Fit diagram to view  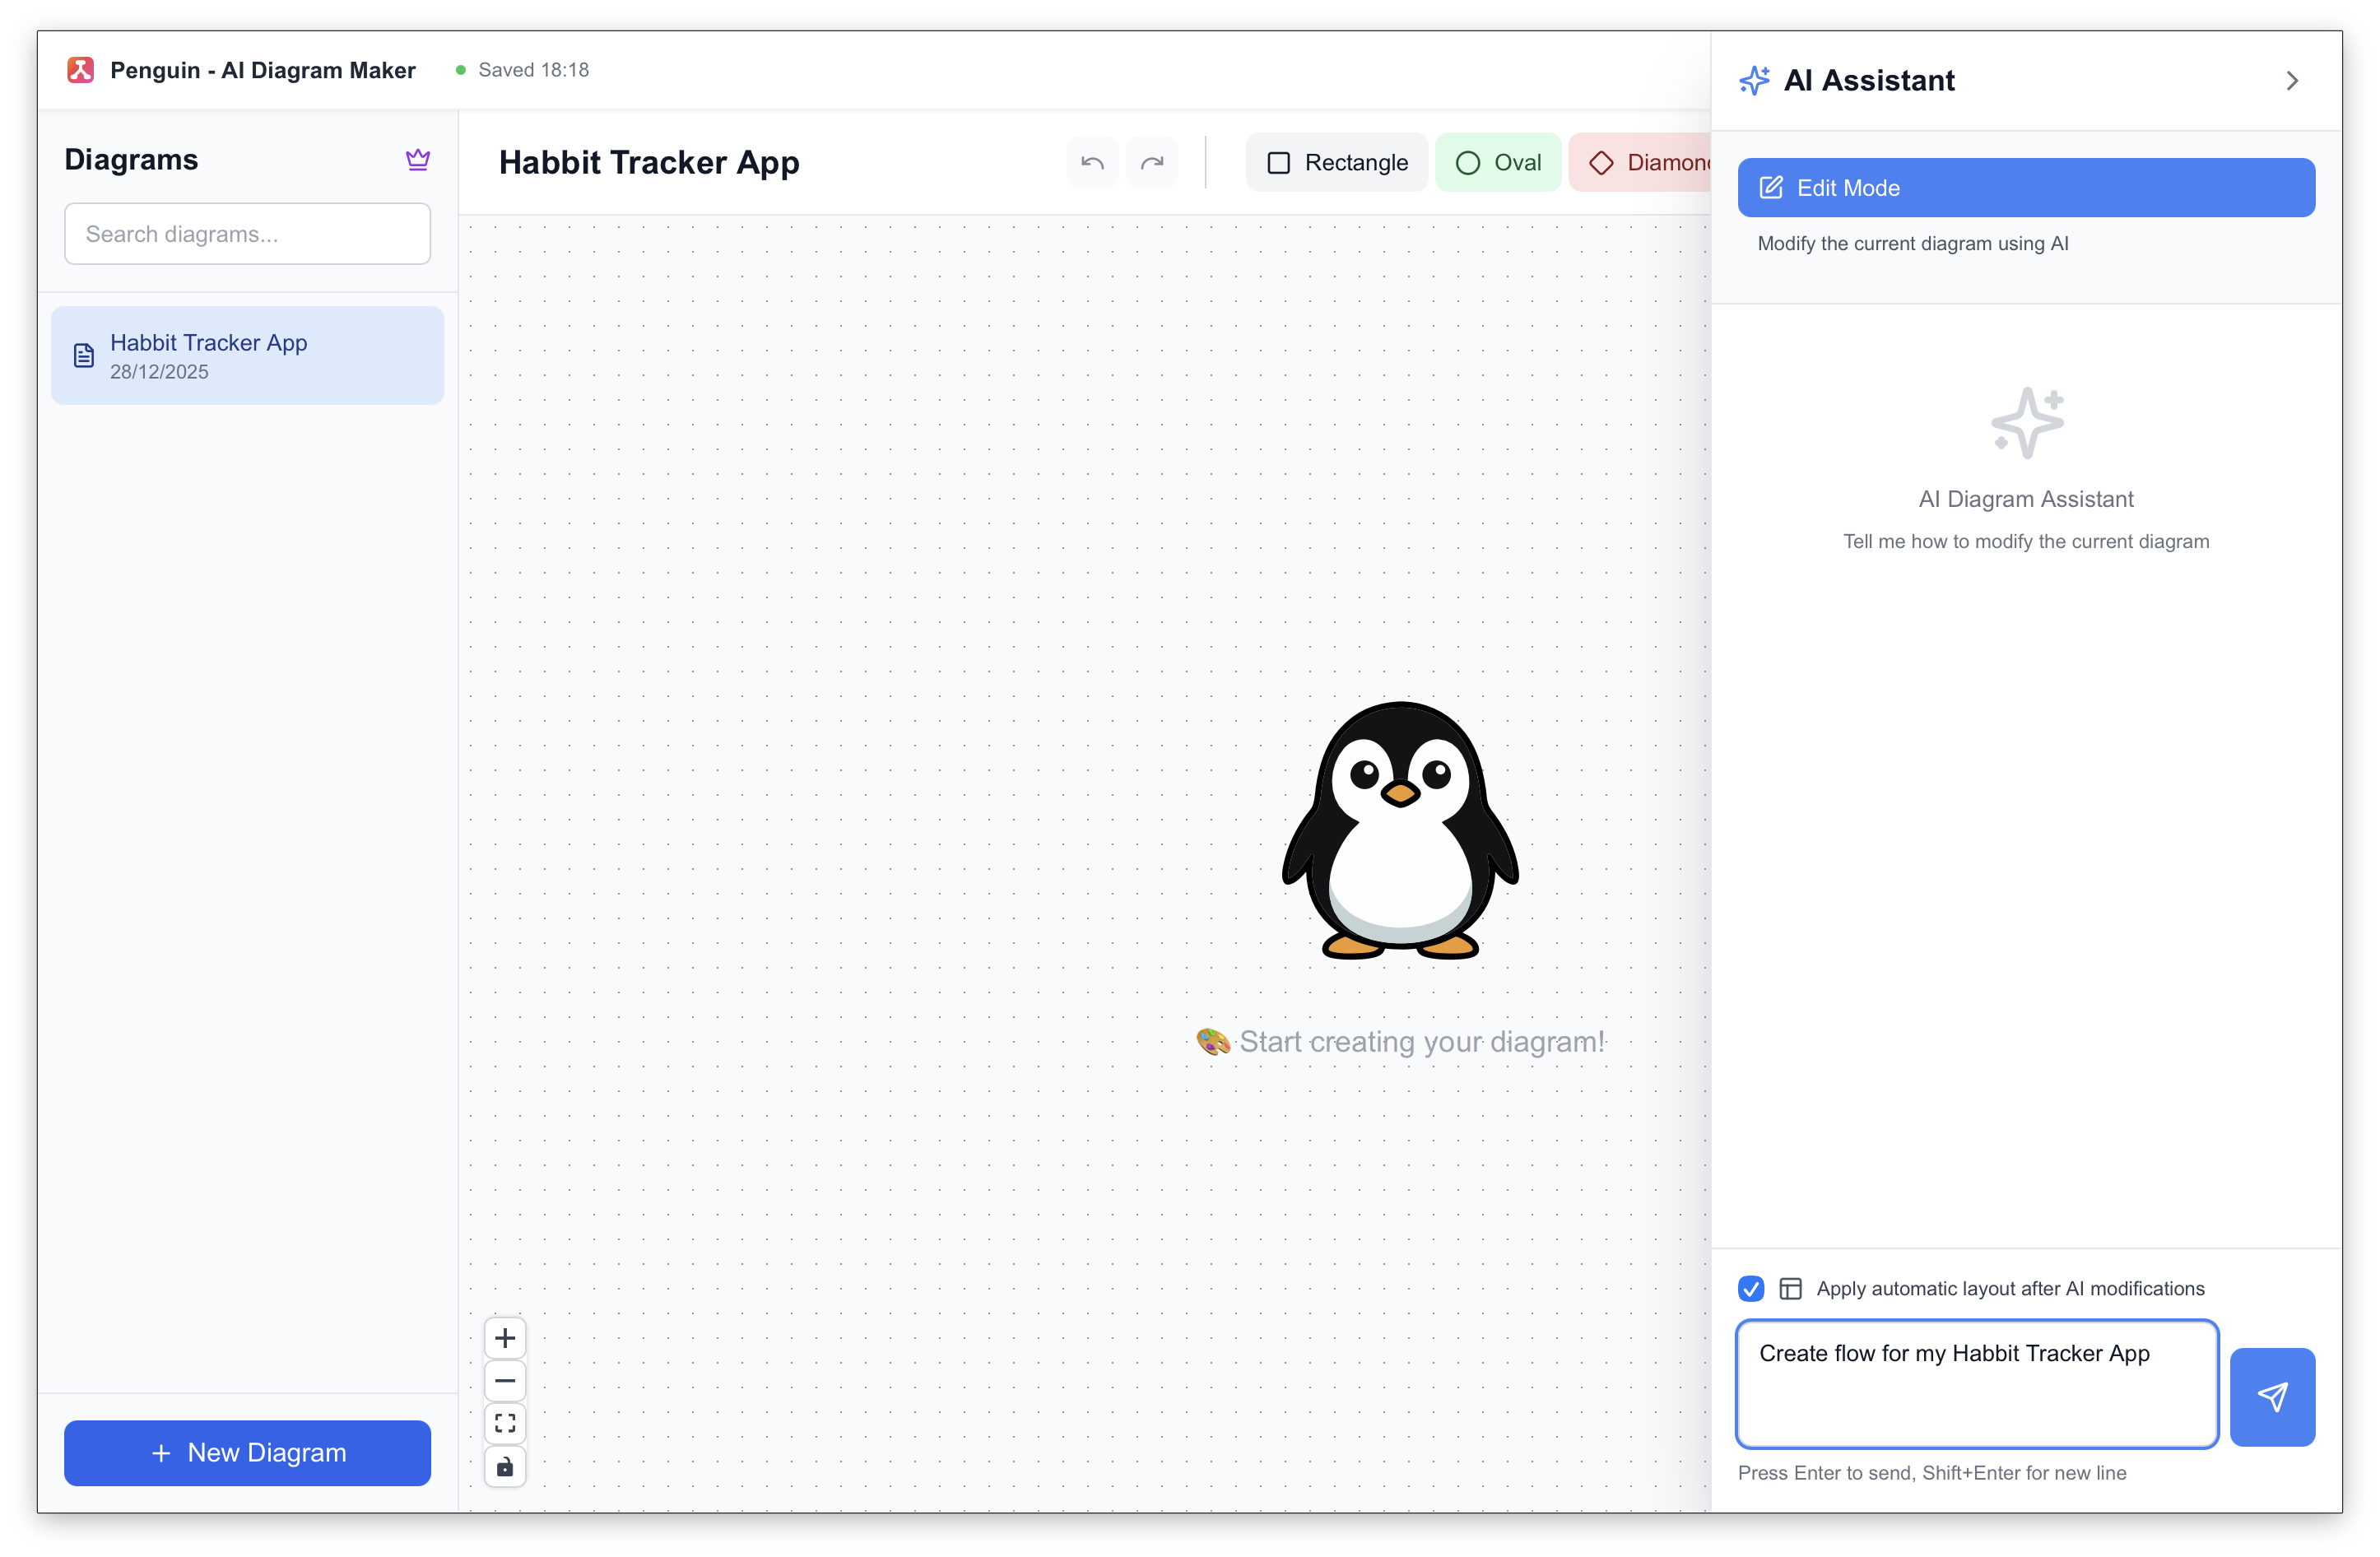(505, 1423)
